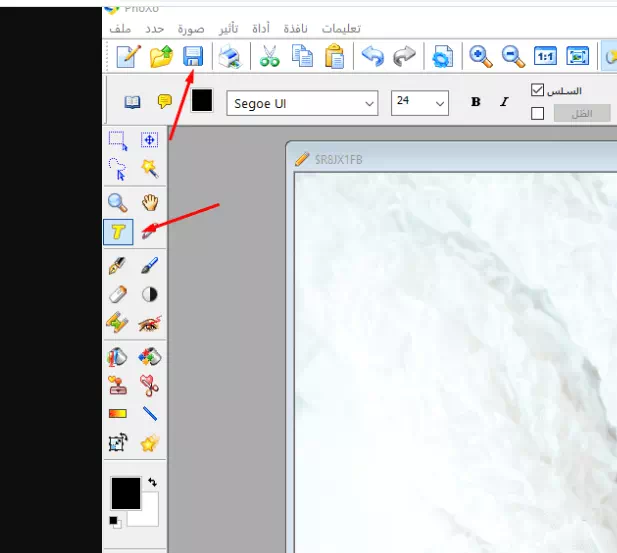Click the black foreground color box
Image resolution: width=617 pixels, height=553 pixels.
tap(126, 494)
